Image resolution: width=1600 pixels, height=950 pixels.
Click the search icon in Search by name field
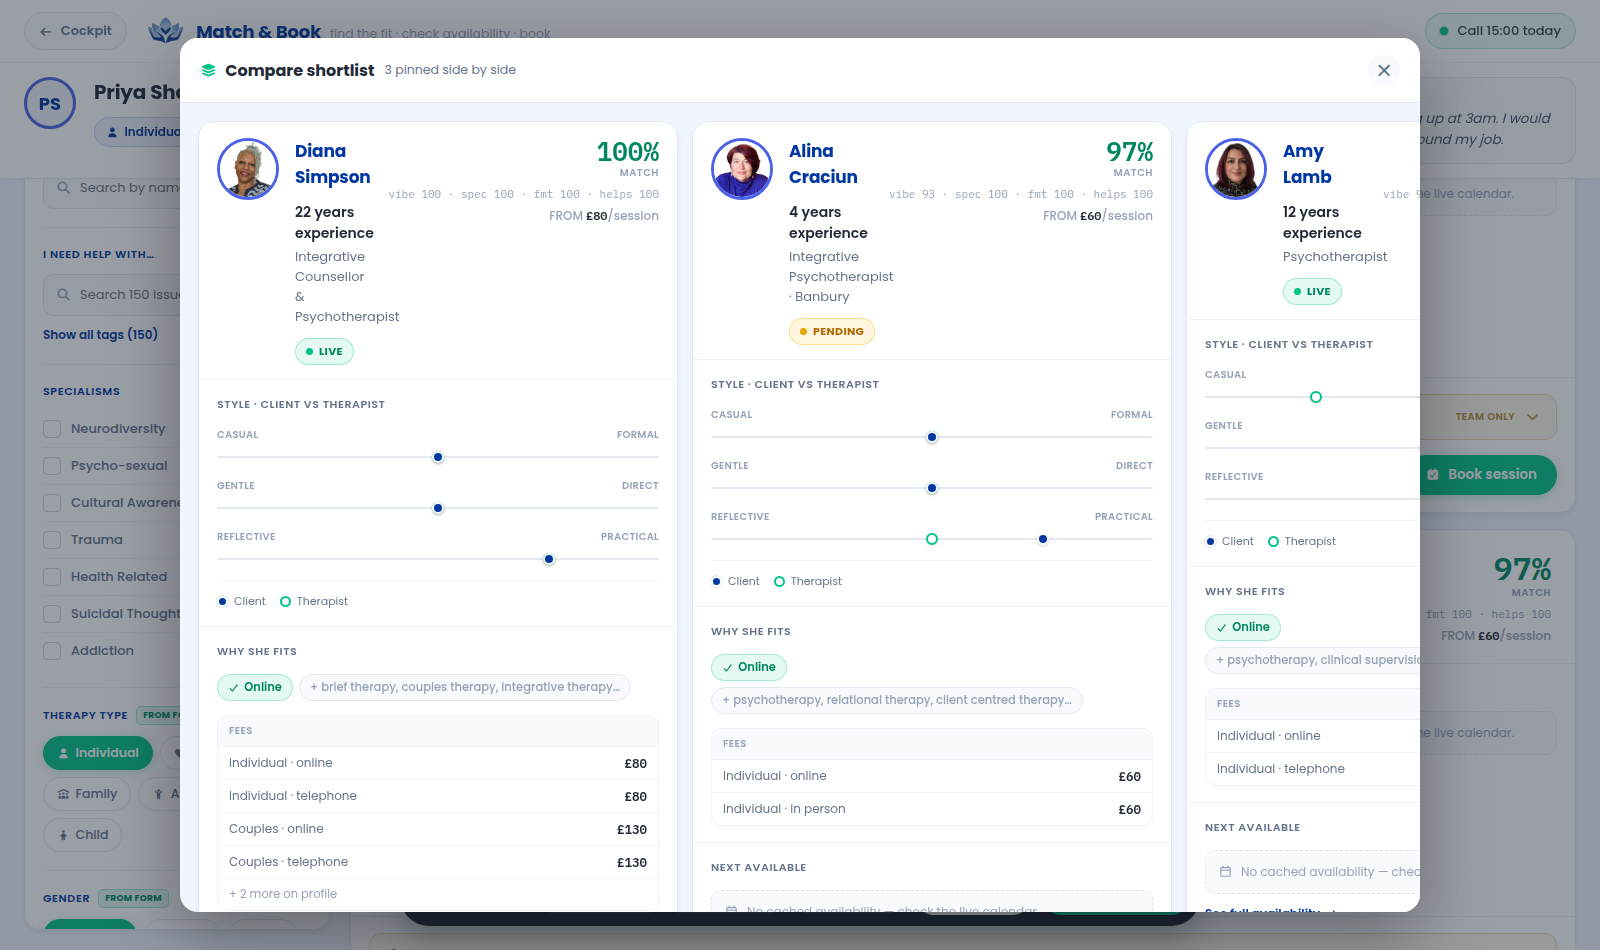click(x=64, y=187)
